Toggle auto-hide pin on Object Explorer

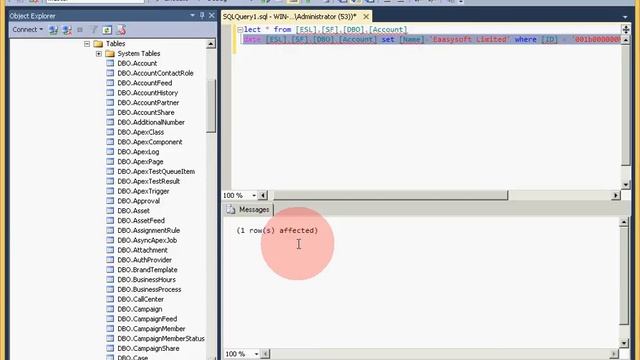click(x=202, y=16)
